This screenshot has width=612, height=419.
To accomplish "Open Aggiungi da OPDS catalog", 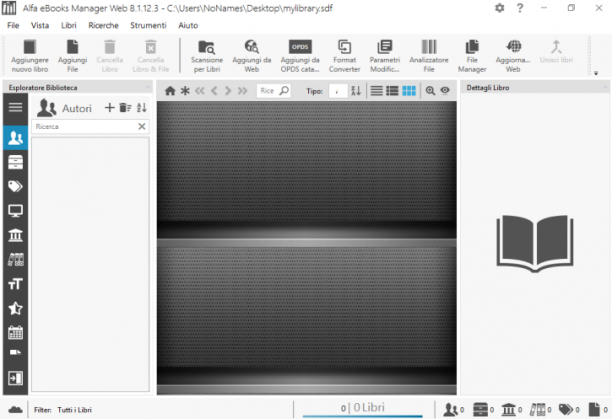I will [x=300, y=56].
